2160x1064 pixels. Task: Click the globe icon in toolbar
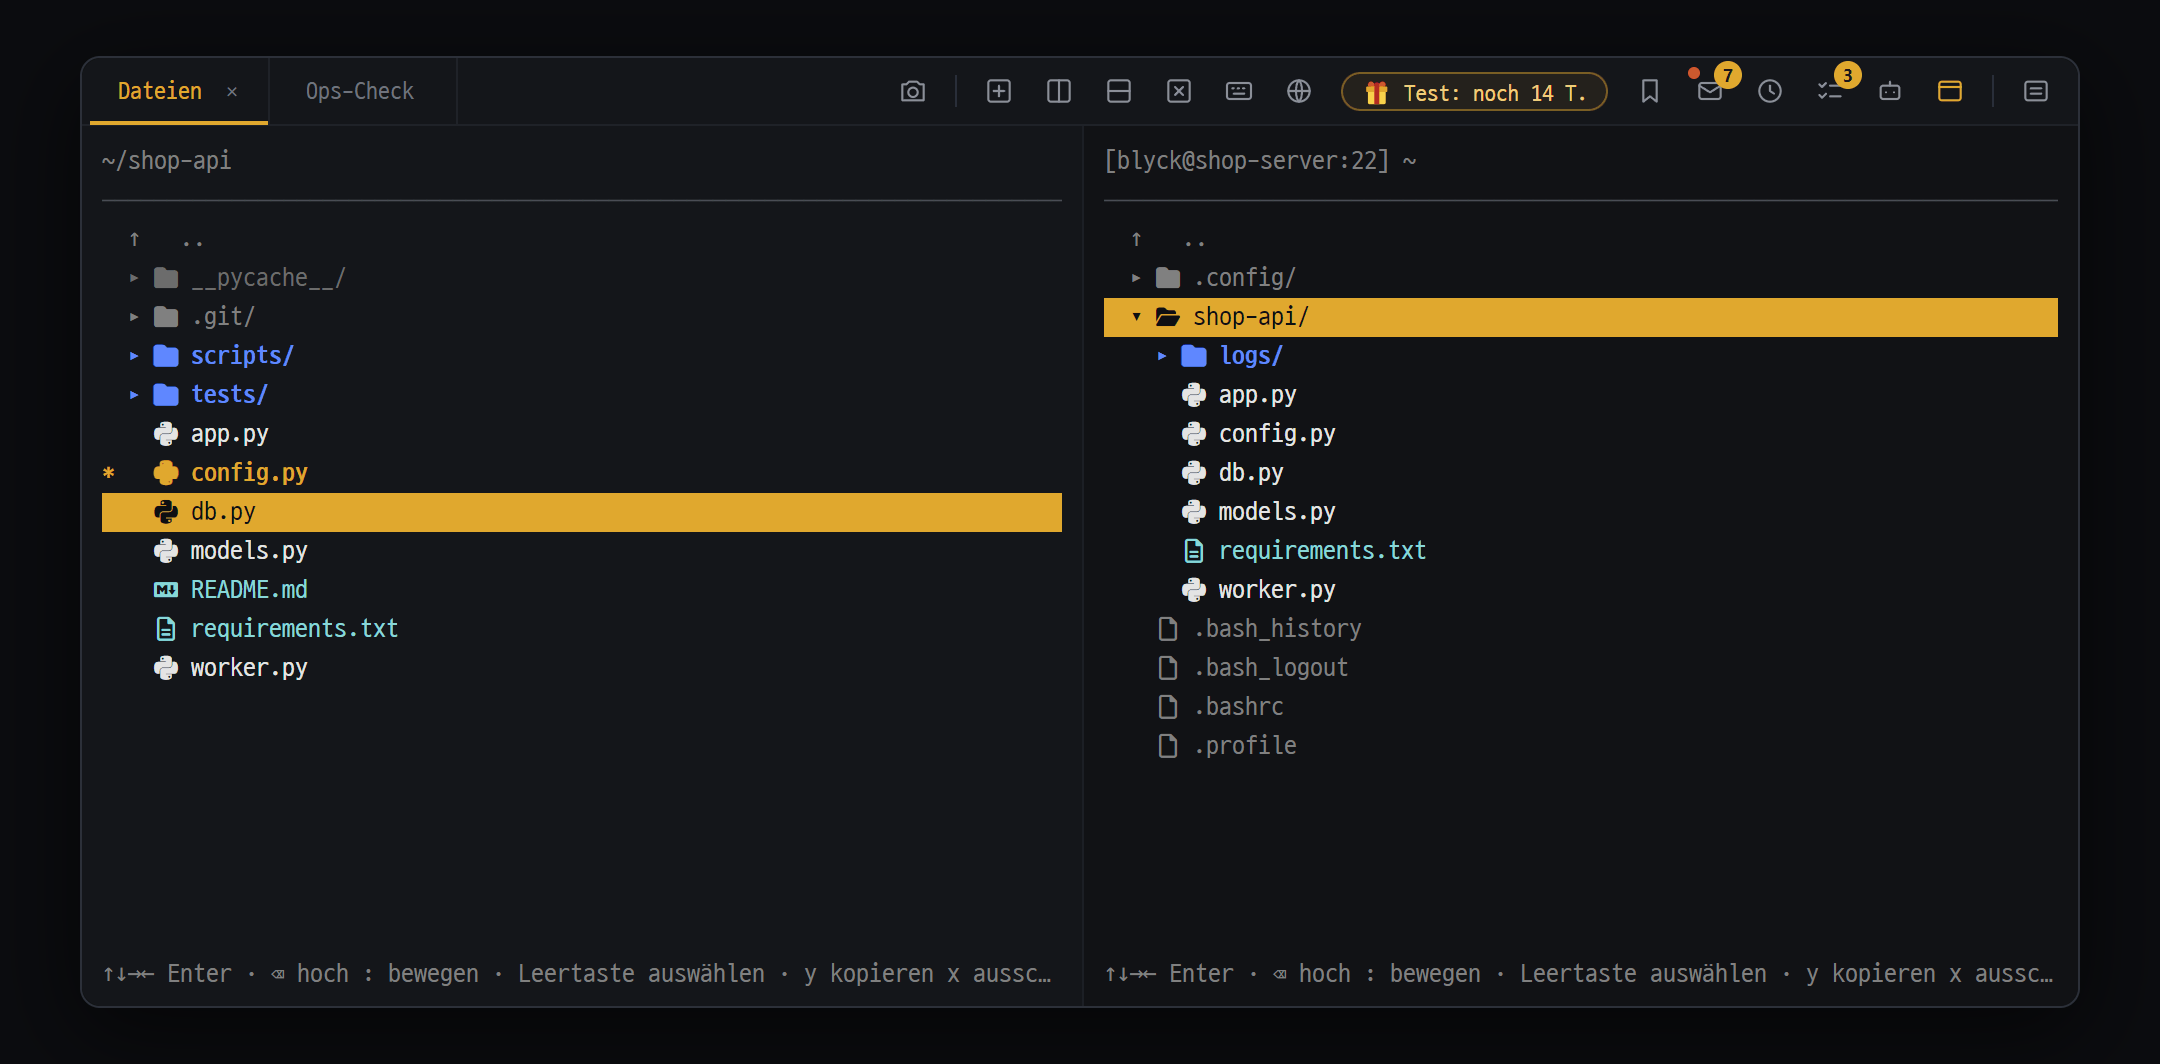pos(1298,92)
